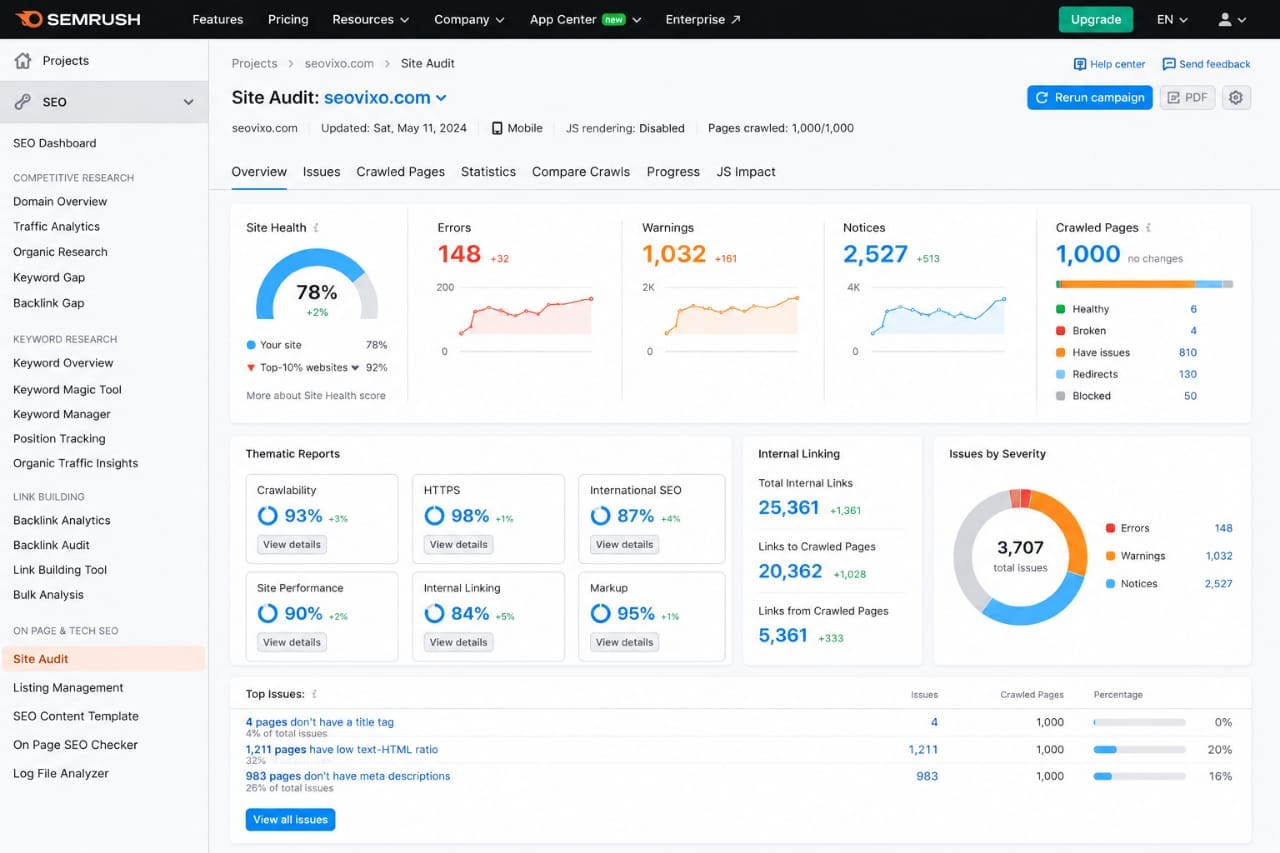The image size is (1280, 853).
Task: Click the Rerun campaign button
Action: click(1090, 98)
